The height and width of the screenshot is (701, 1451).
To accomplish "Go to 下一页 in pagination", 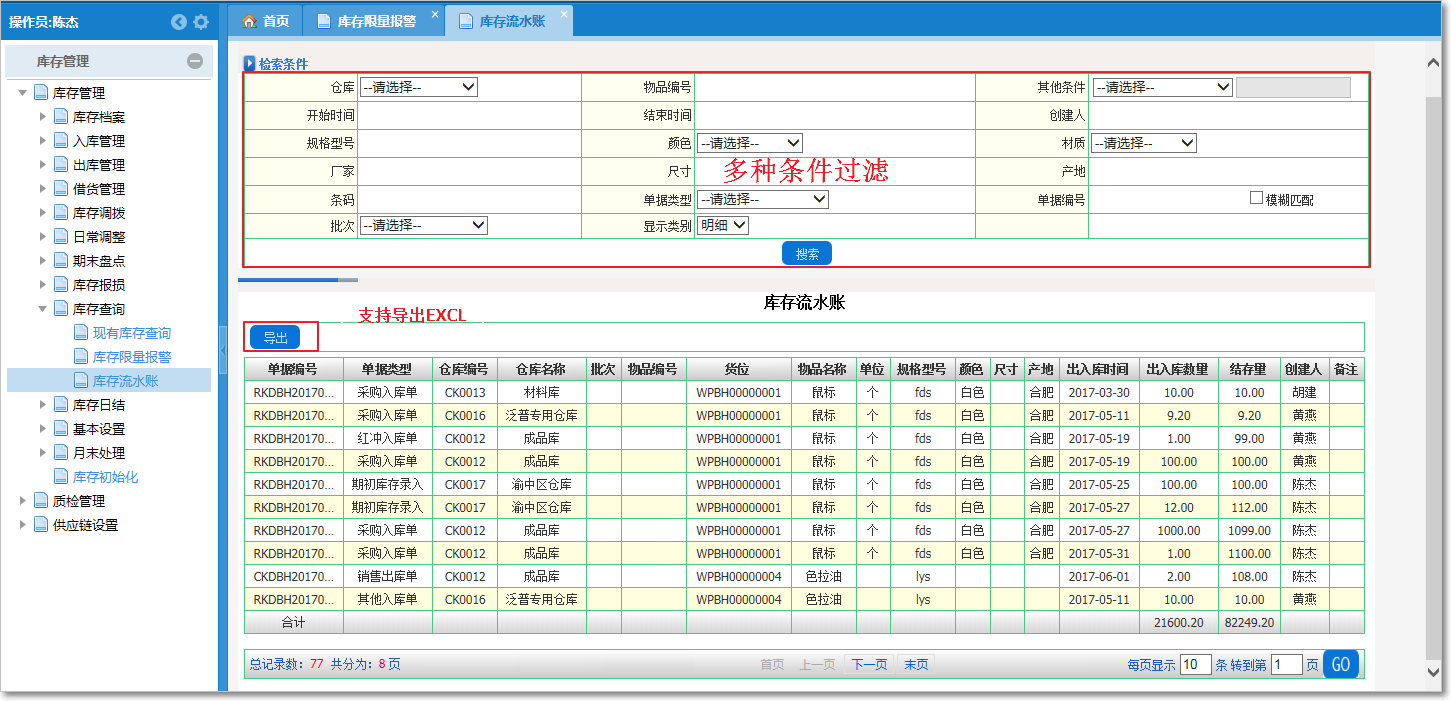I will (x=867, y=665).
